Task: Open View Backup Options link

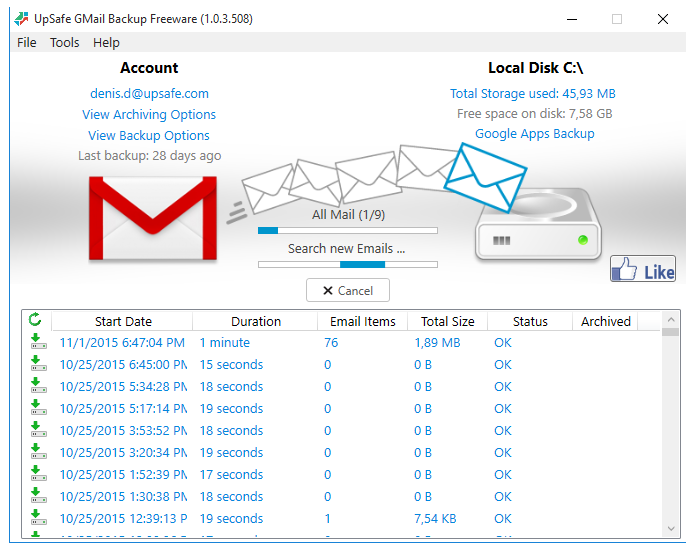Action: coord(149,136)
